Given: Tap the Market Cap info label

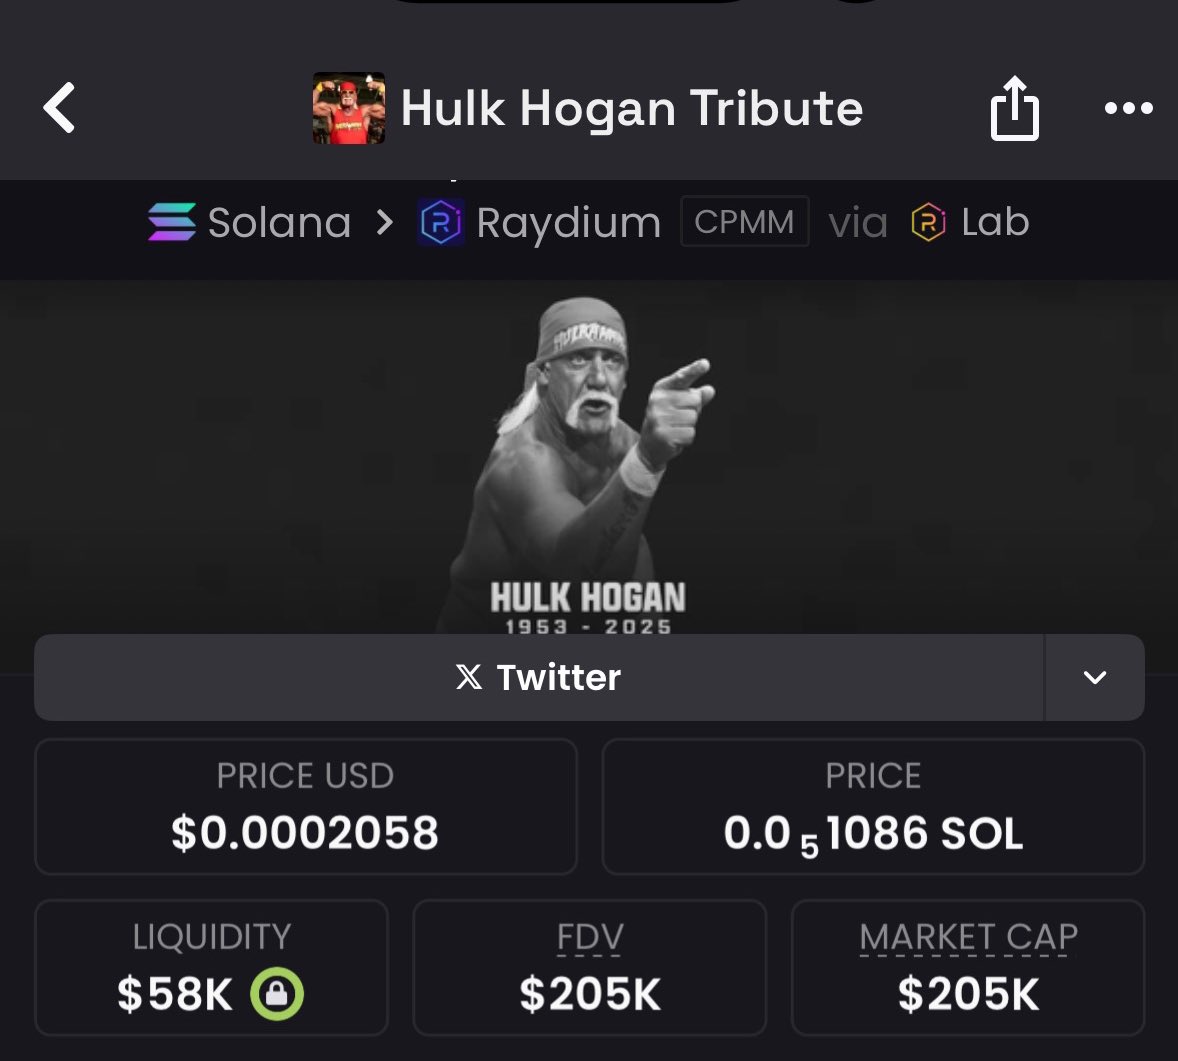Looking at the screenshot, I should point(968,937).
